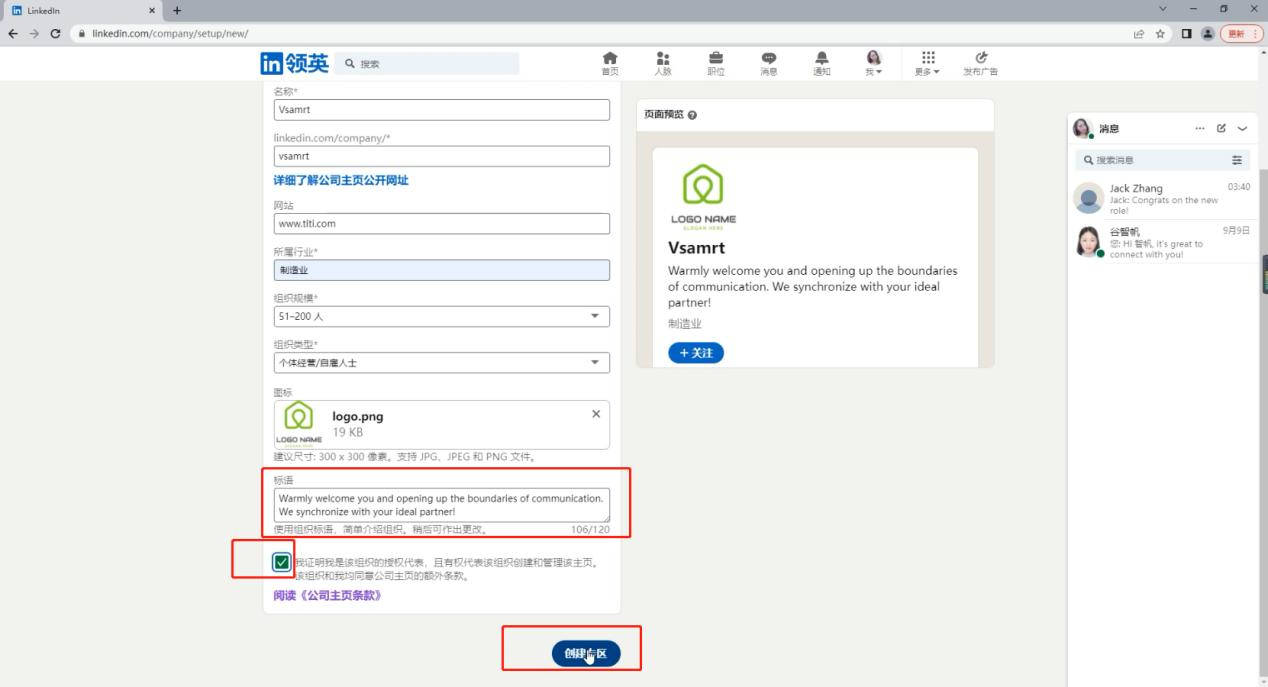Open the Home icon in LinkedIn navigation

coord(609,63)
